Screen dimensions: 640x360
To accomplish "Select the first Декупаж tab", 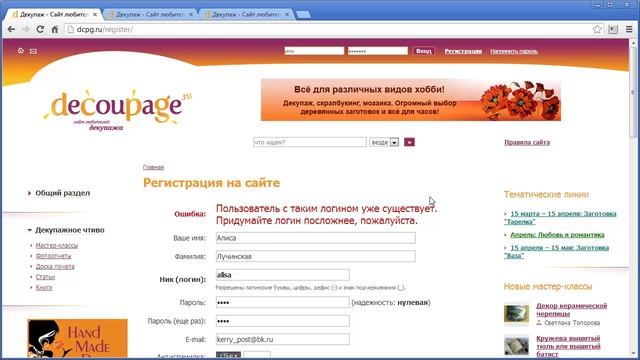I will tap(53, 14).
